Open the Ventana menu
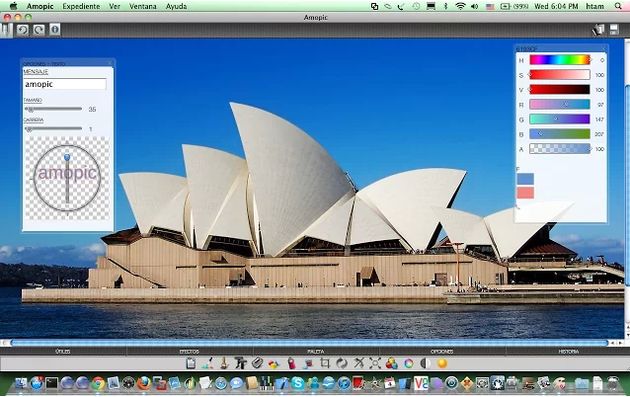 [x=143, y=6]
